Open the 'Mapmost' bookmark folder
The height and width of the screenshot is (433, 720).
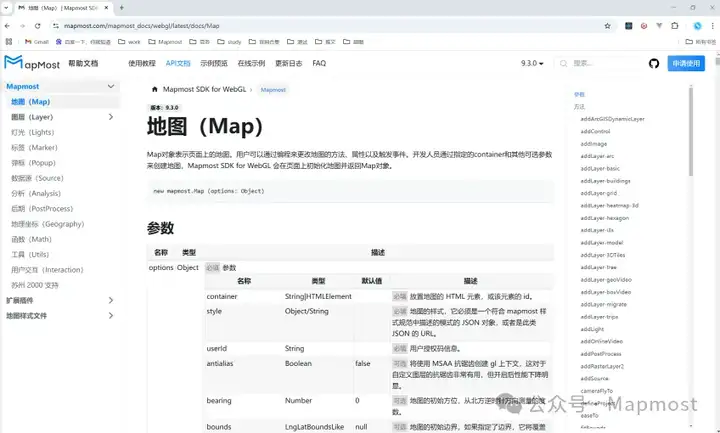click(165, 41)
